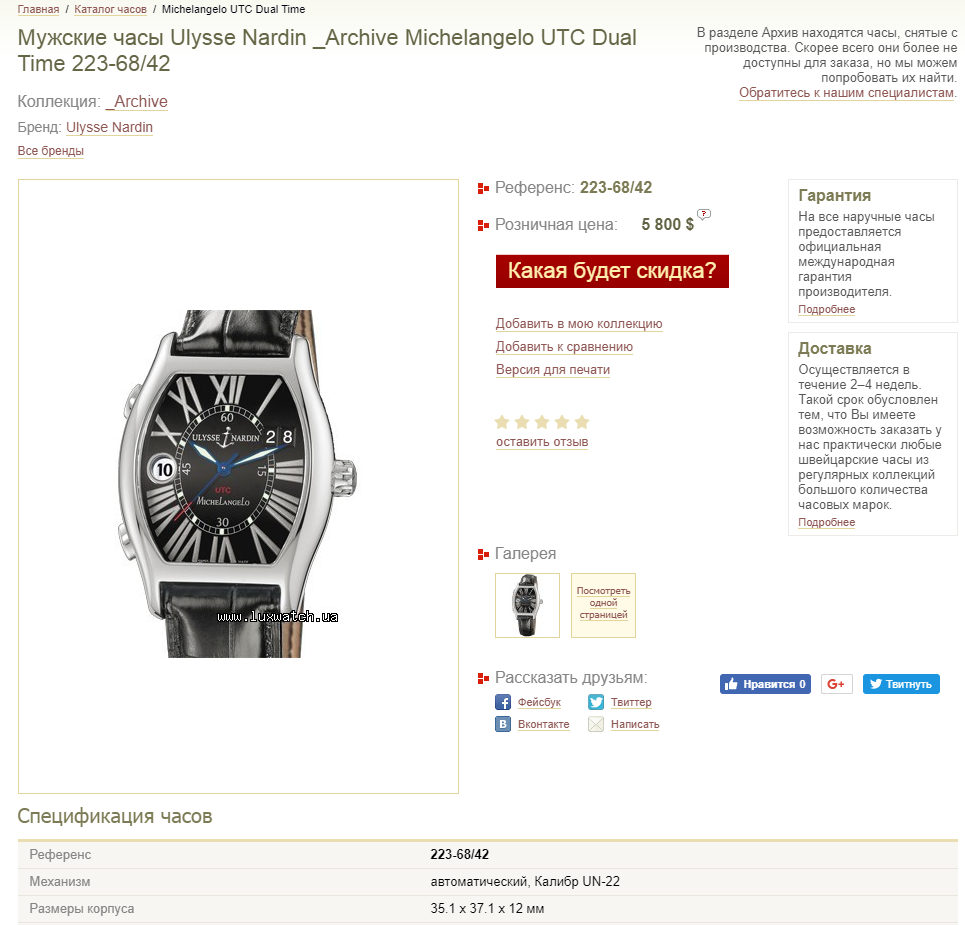Click the envelope Написать icon

point(596,724)
